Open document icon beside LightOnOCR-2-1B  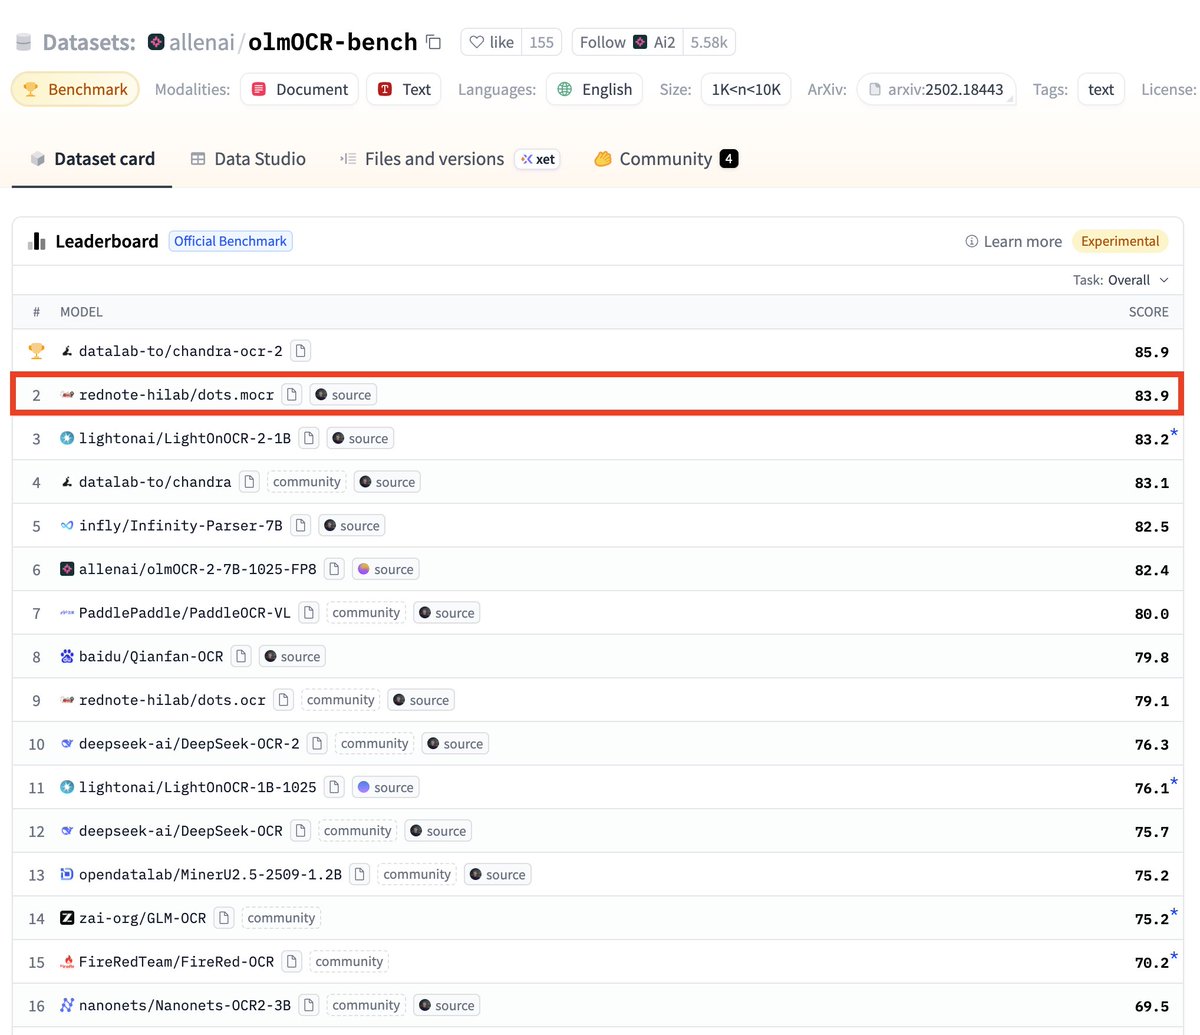(x=309, y=438)
